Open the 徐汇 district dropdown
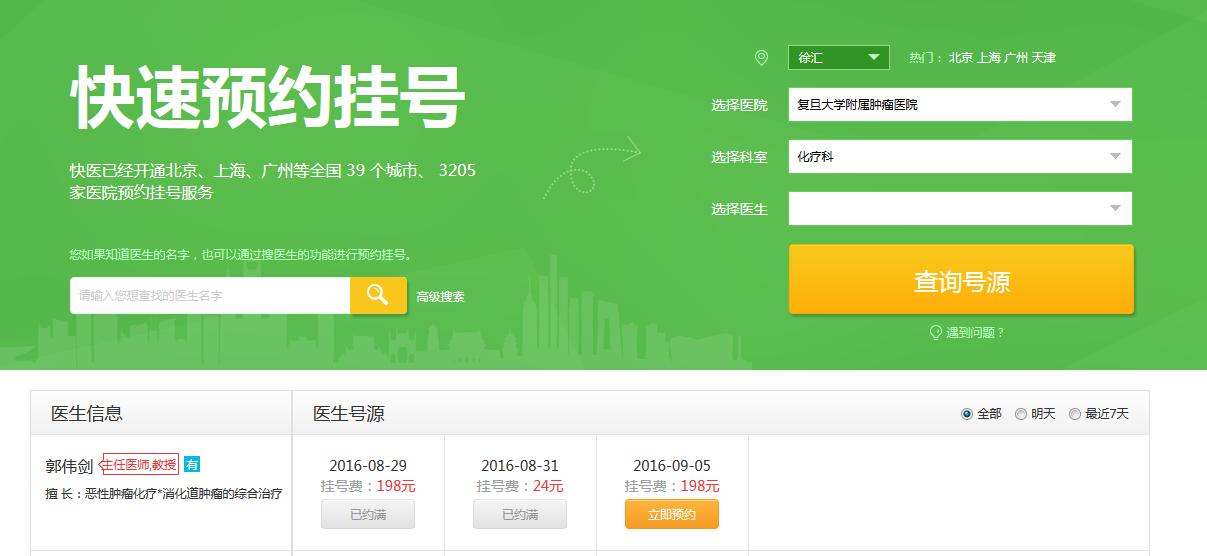 coord(839,58)
